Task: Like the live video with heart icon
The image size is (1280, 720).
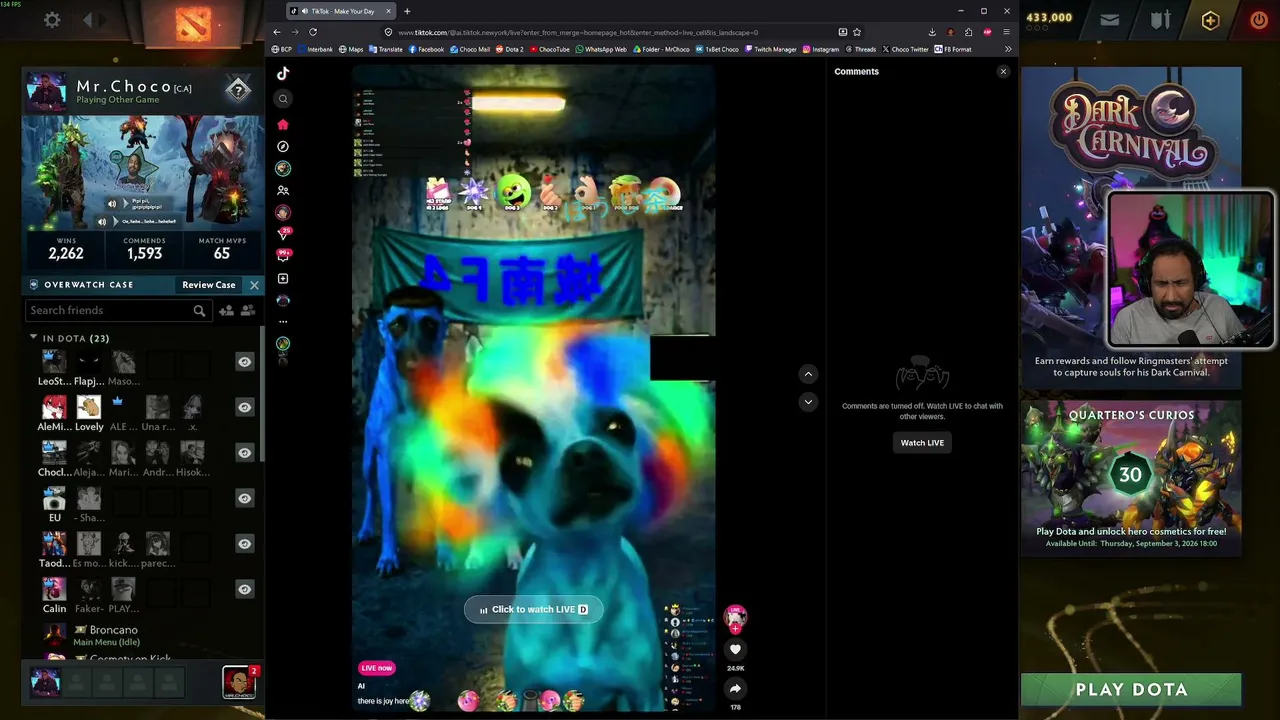Action: pyautogui.click(x=735, y=649)
